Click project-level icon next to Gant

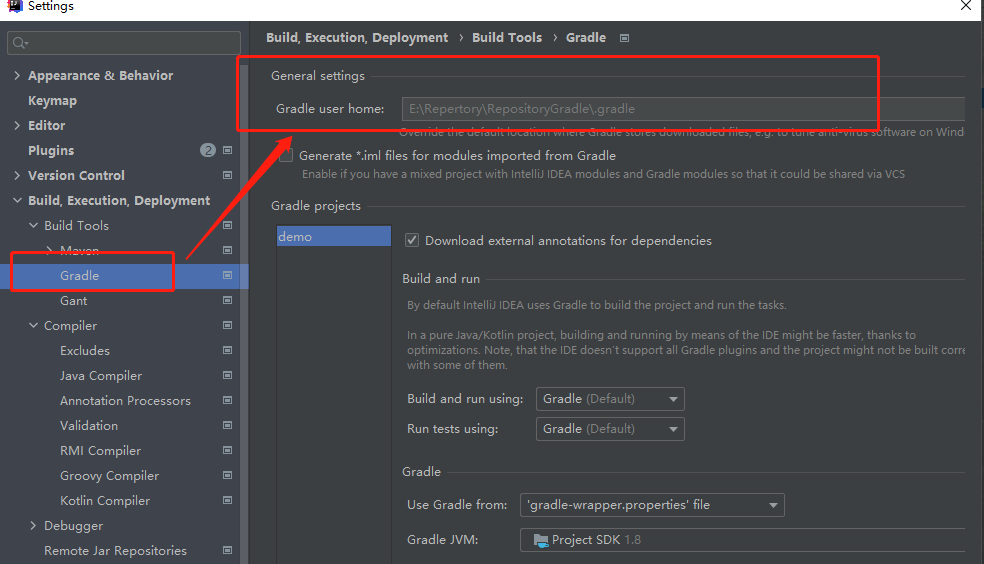(x=227, y=301)
